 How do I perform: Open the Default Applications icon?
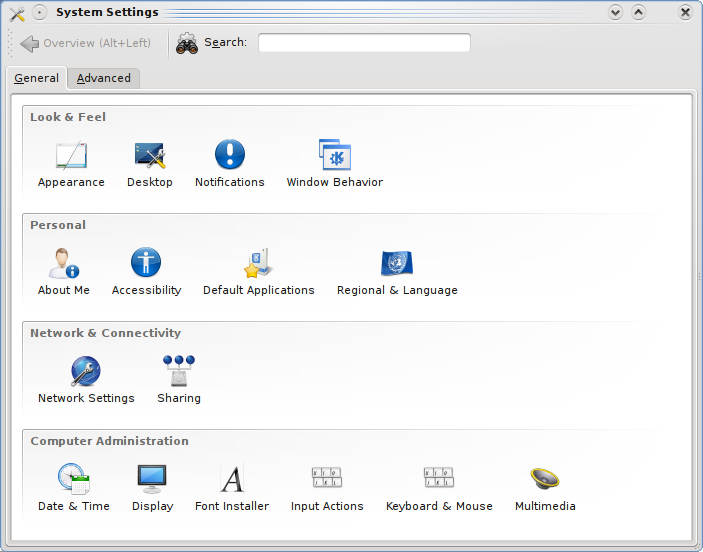tap(259, 263)
